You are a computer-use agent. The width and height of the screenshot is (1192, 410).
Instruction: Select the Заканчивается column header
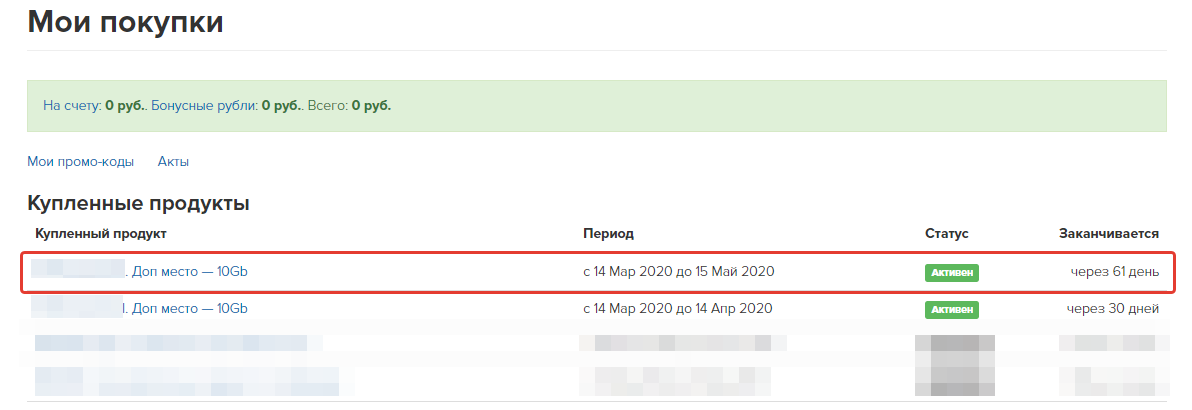[x=1109, y=234]
